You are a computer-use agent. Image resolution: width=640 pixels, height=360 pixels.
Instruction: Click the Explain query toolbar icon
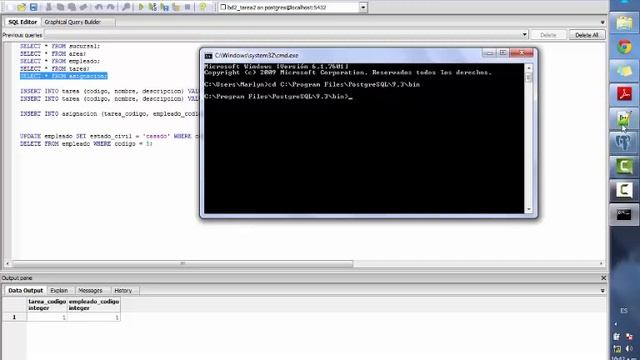(176, 7)
